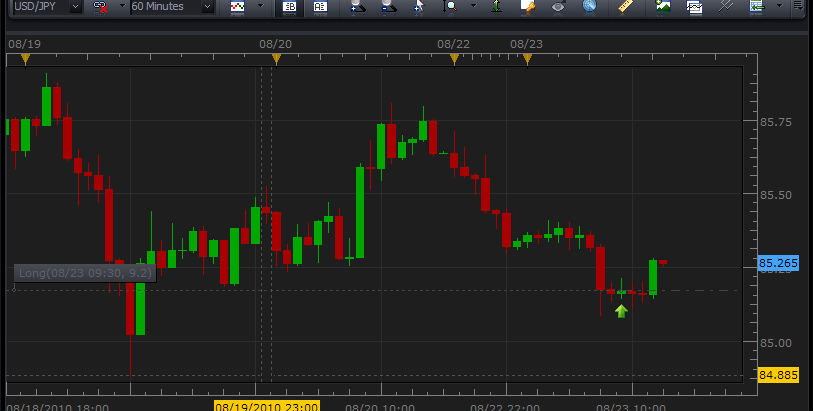The width and height of the screenshot is (813, 411).
Task: Click the 08/23 date label on top axis
Action: point(526,45)
